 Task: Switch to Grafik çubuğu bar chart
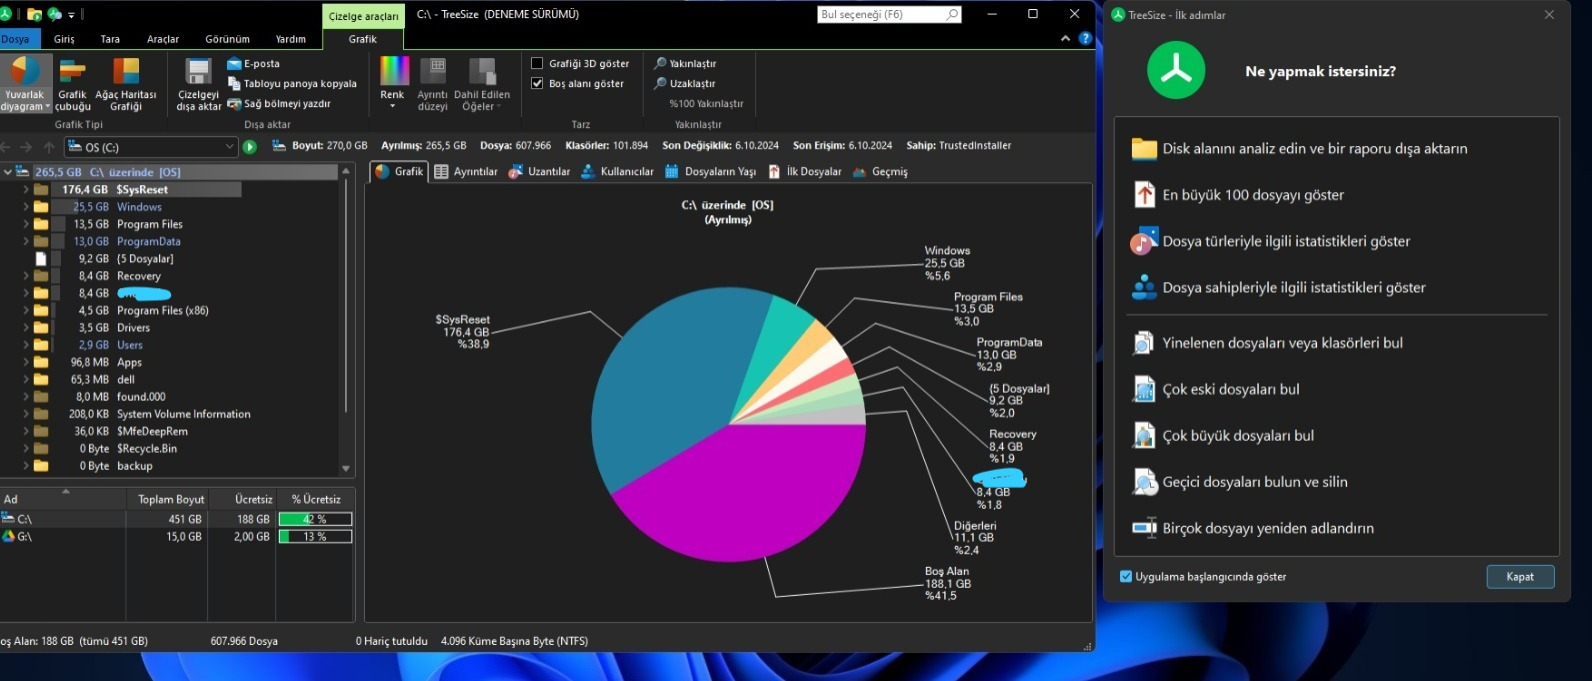pyautogui.click(x=72, y=84)
